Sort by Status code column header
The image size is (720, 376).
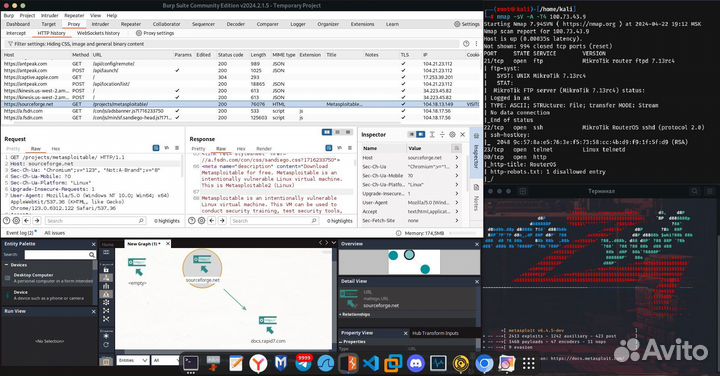(x=231, y=55)
